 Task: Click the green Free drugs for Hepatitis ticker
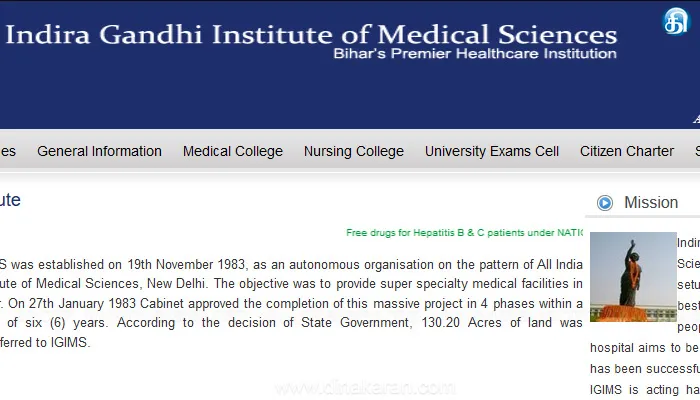tap(464, 233)
